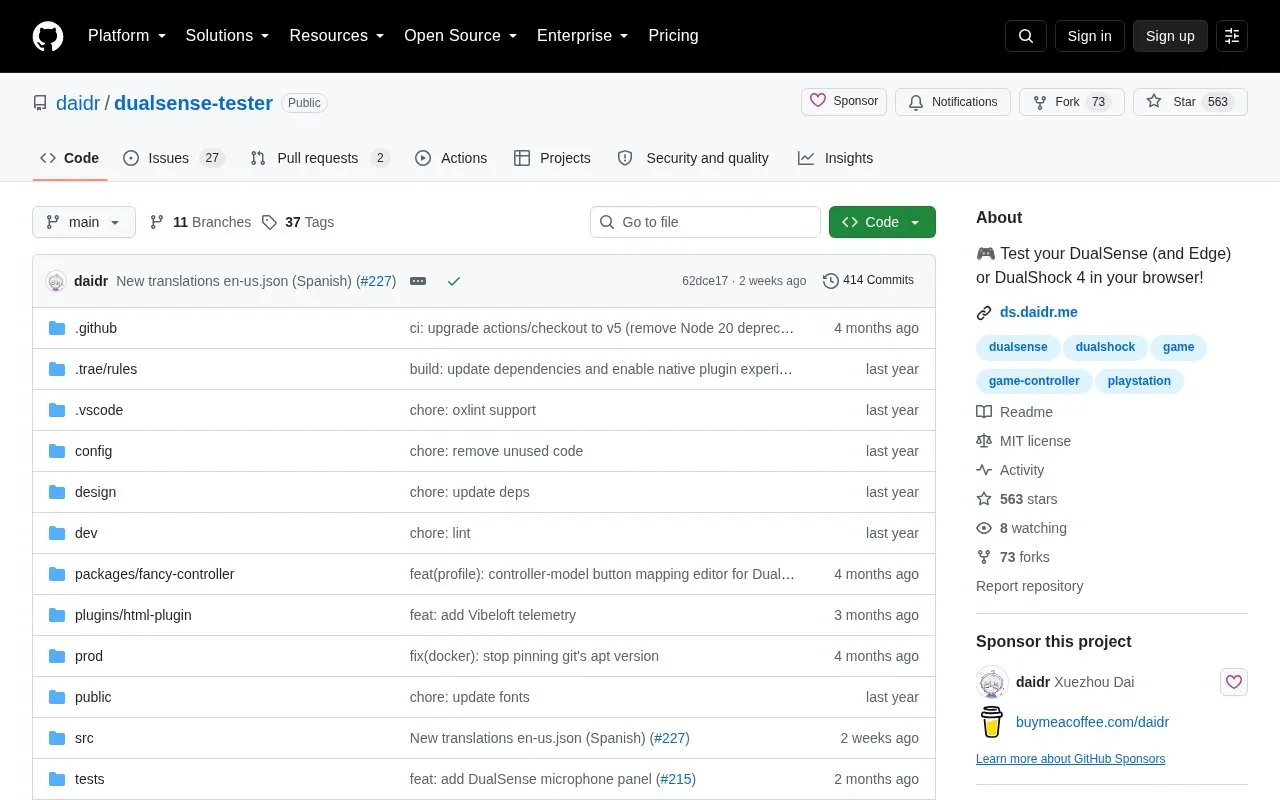Open daidr avatar in Sponsor this project
This screenshot has width=1280, height=800.
(992, 682)
